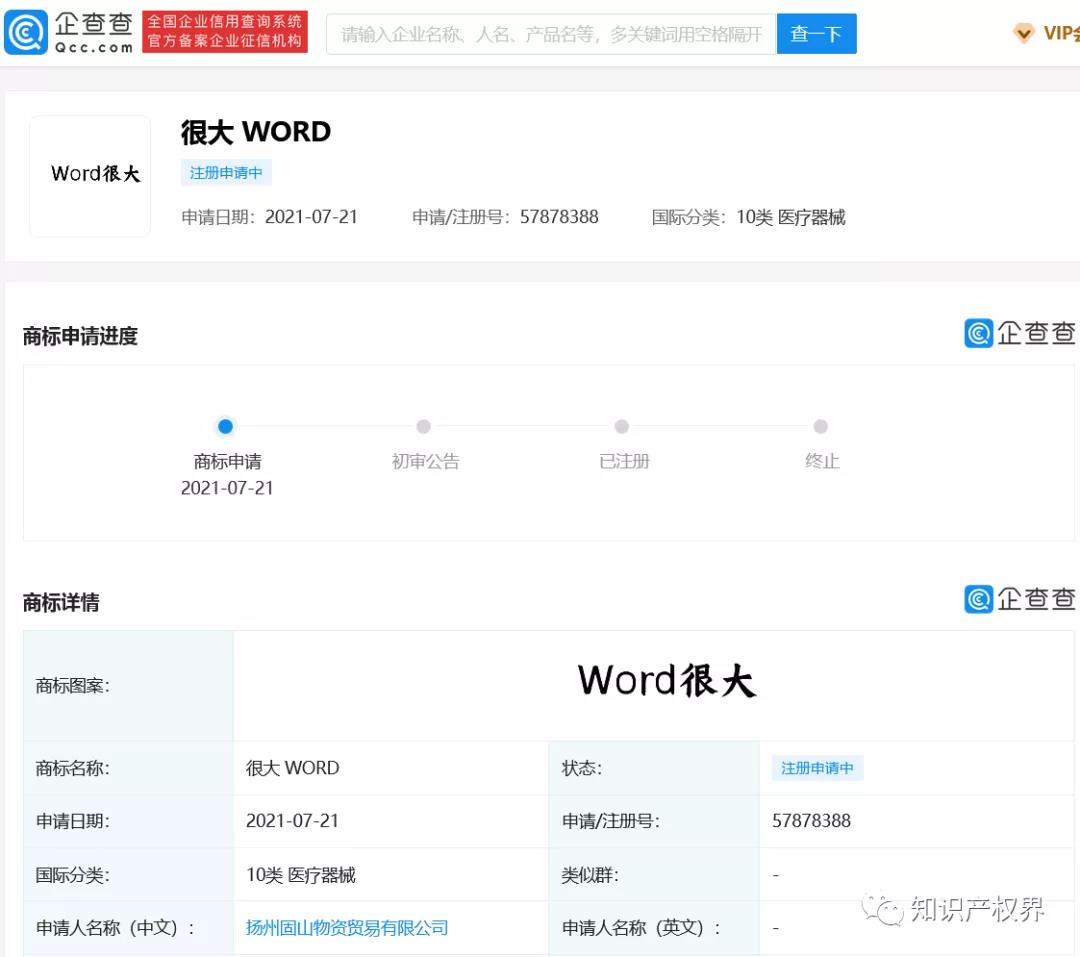Click table 申请日期 value 2021-07-21

point(292,821)
